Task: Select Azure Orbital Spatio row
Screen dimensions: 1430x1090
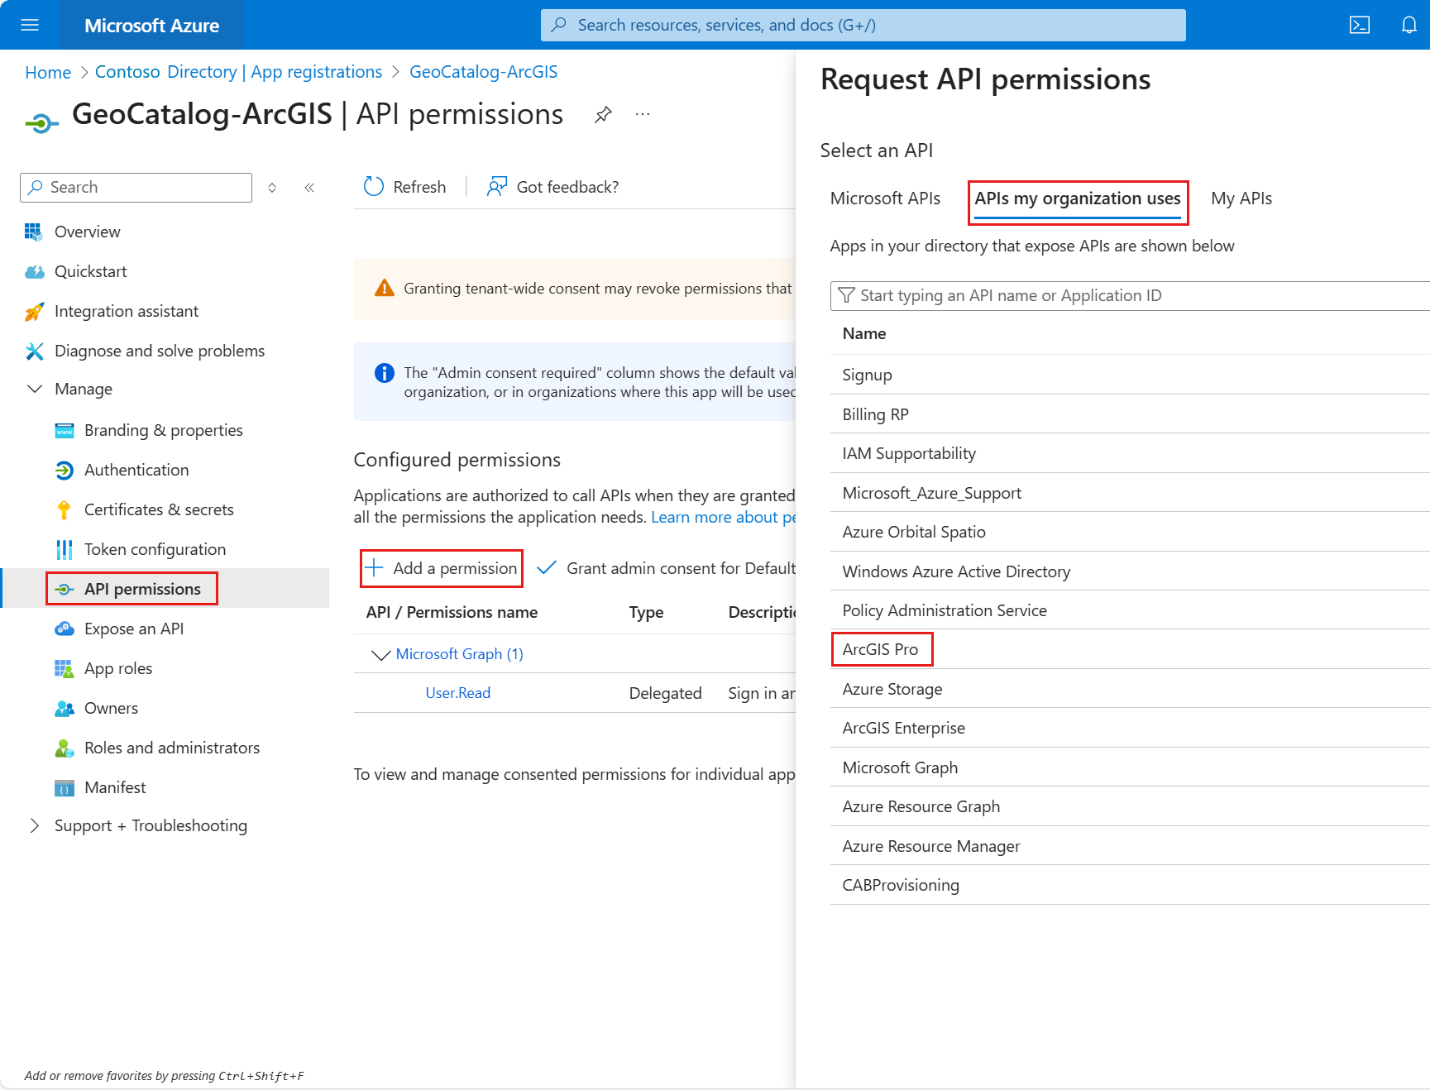Action: (1130, 532)
